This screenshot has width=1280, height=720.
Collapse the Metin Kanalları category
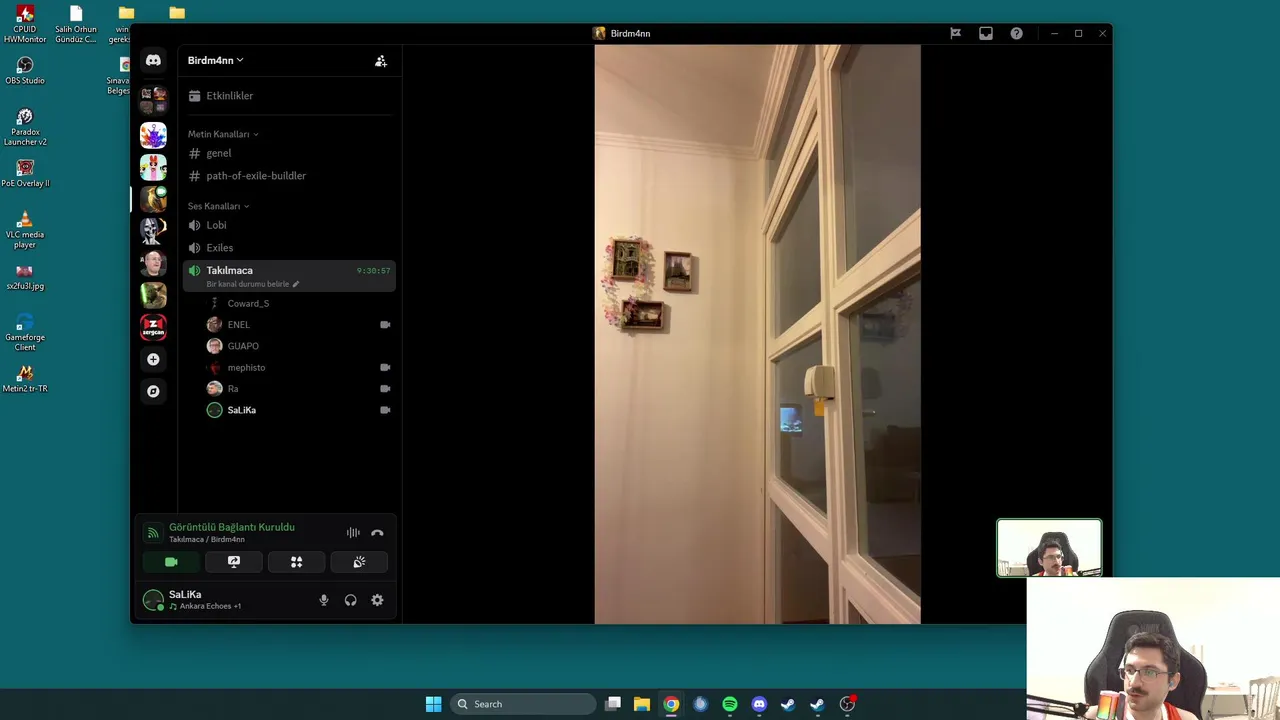coord(223,134)
